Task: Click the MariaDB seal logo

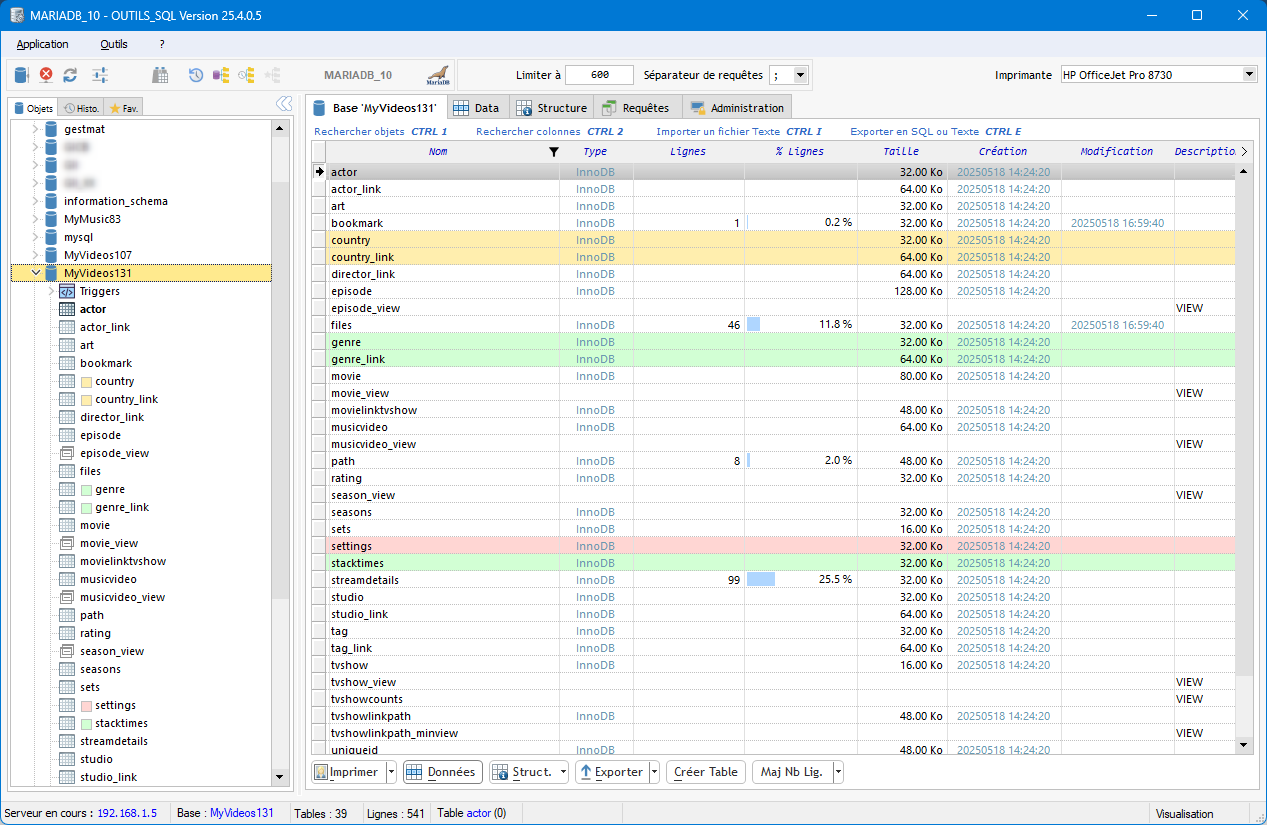Action: pos(437,75)
